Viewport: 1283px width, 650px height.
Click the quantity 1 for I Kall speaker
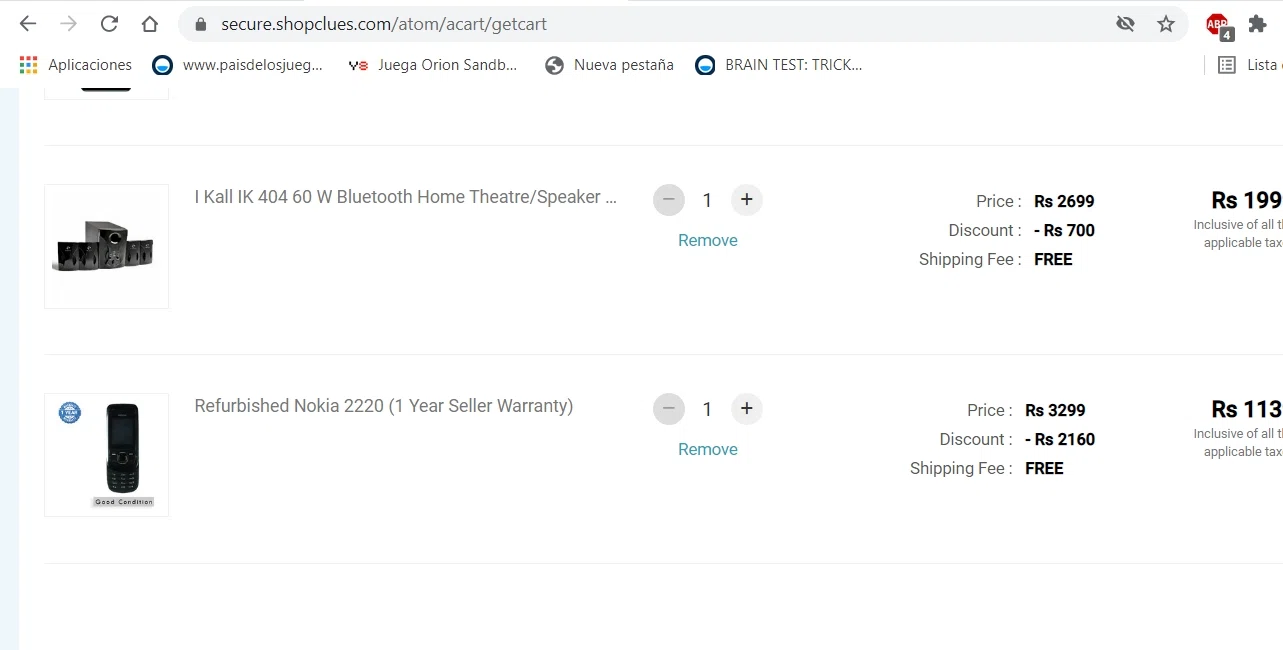[x=707, y=200]
